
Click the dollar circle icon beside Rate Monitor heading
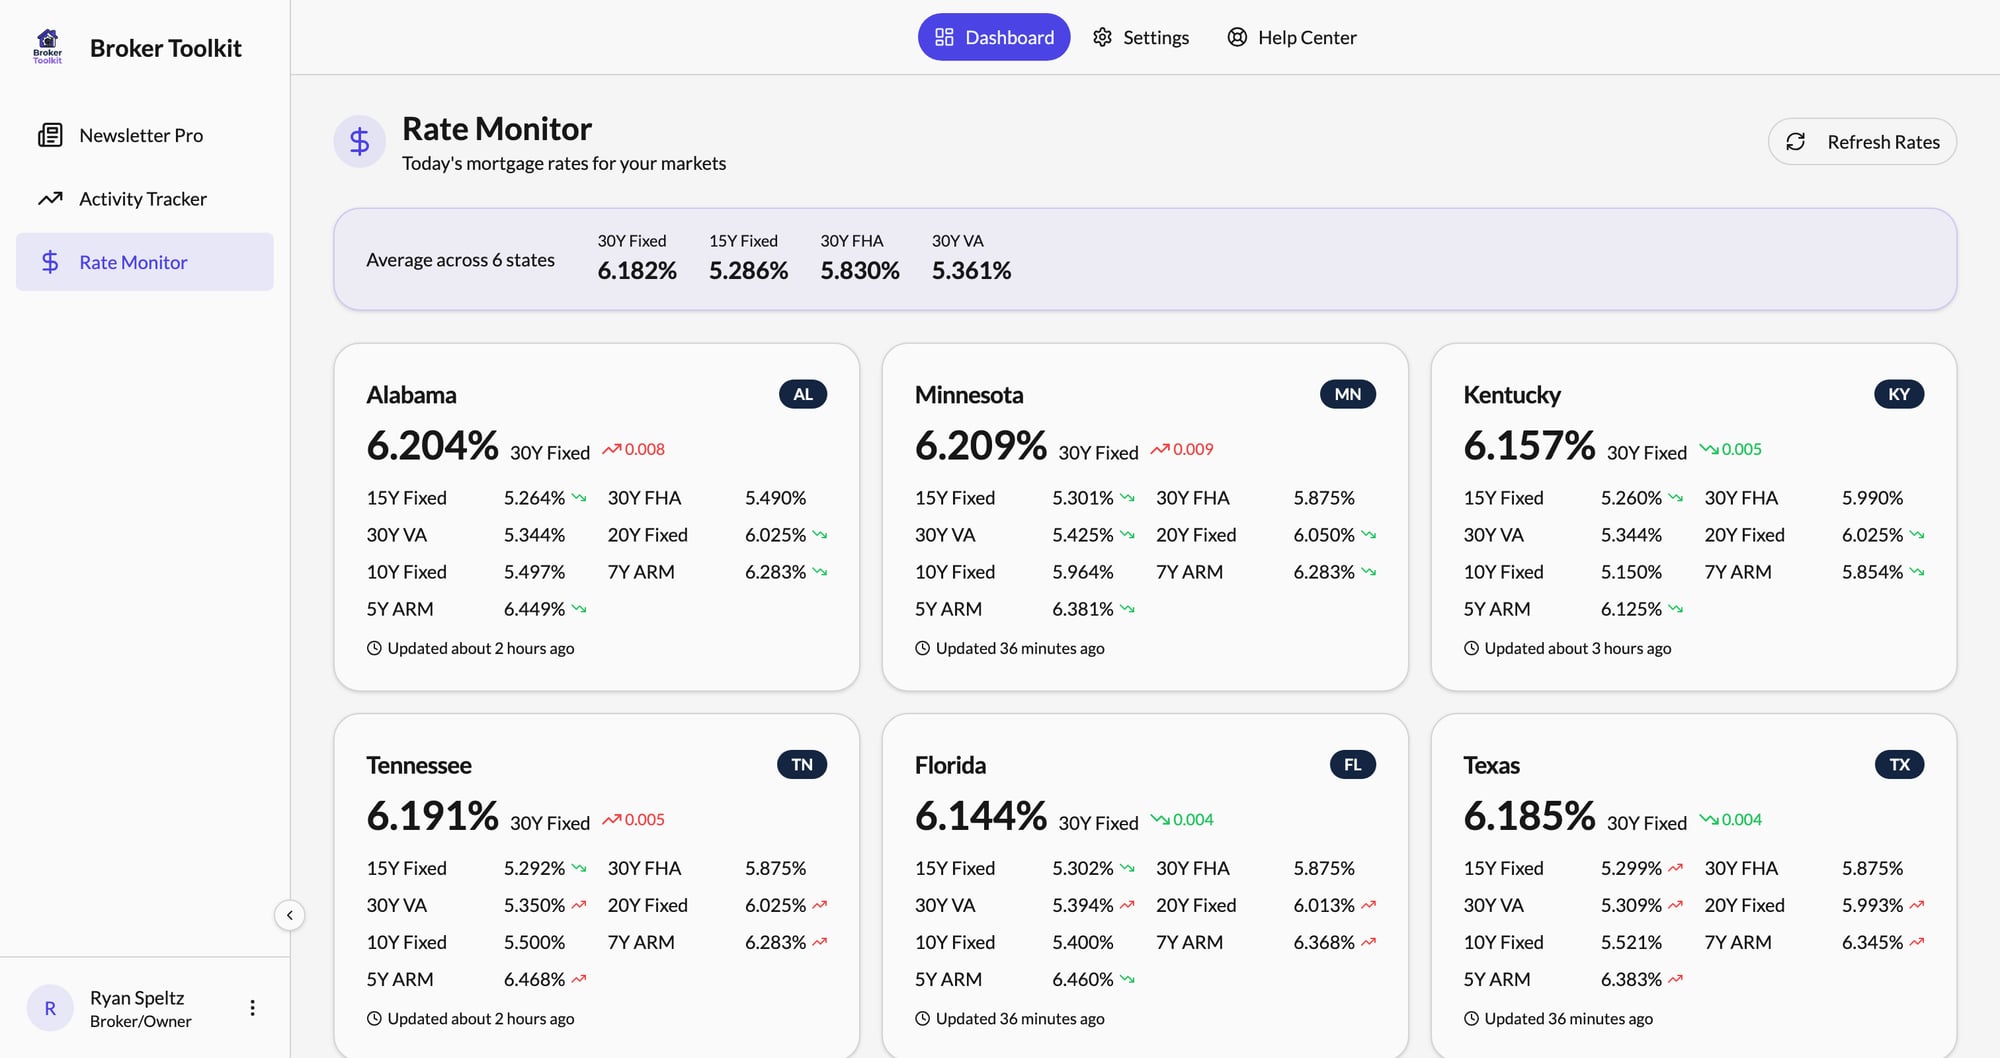point(359,141)
